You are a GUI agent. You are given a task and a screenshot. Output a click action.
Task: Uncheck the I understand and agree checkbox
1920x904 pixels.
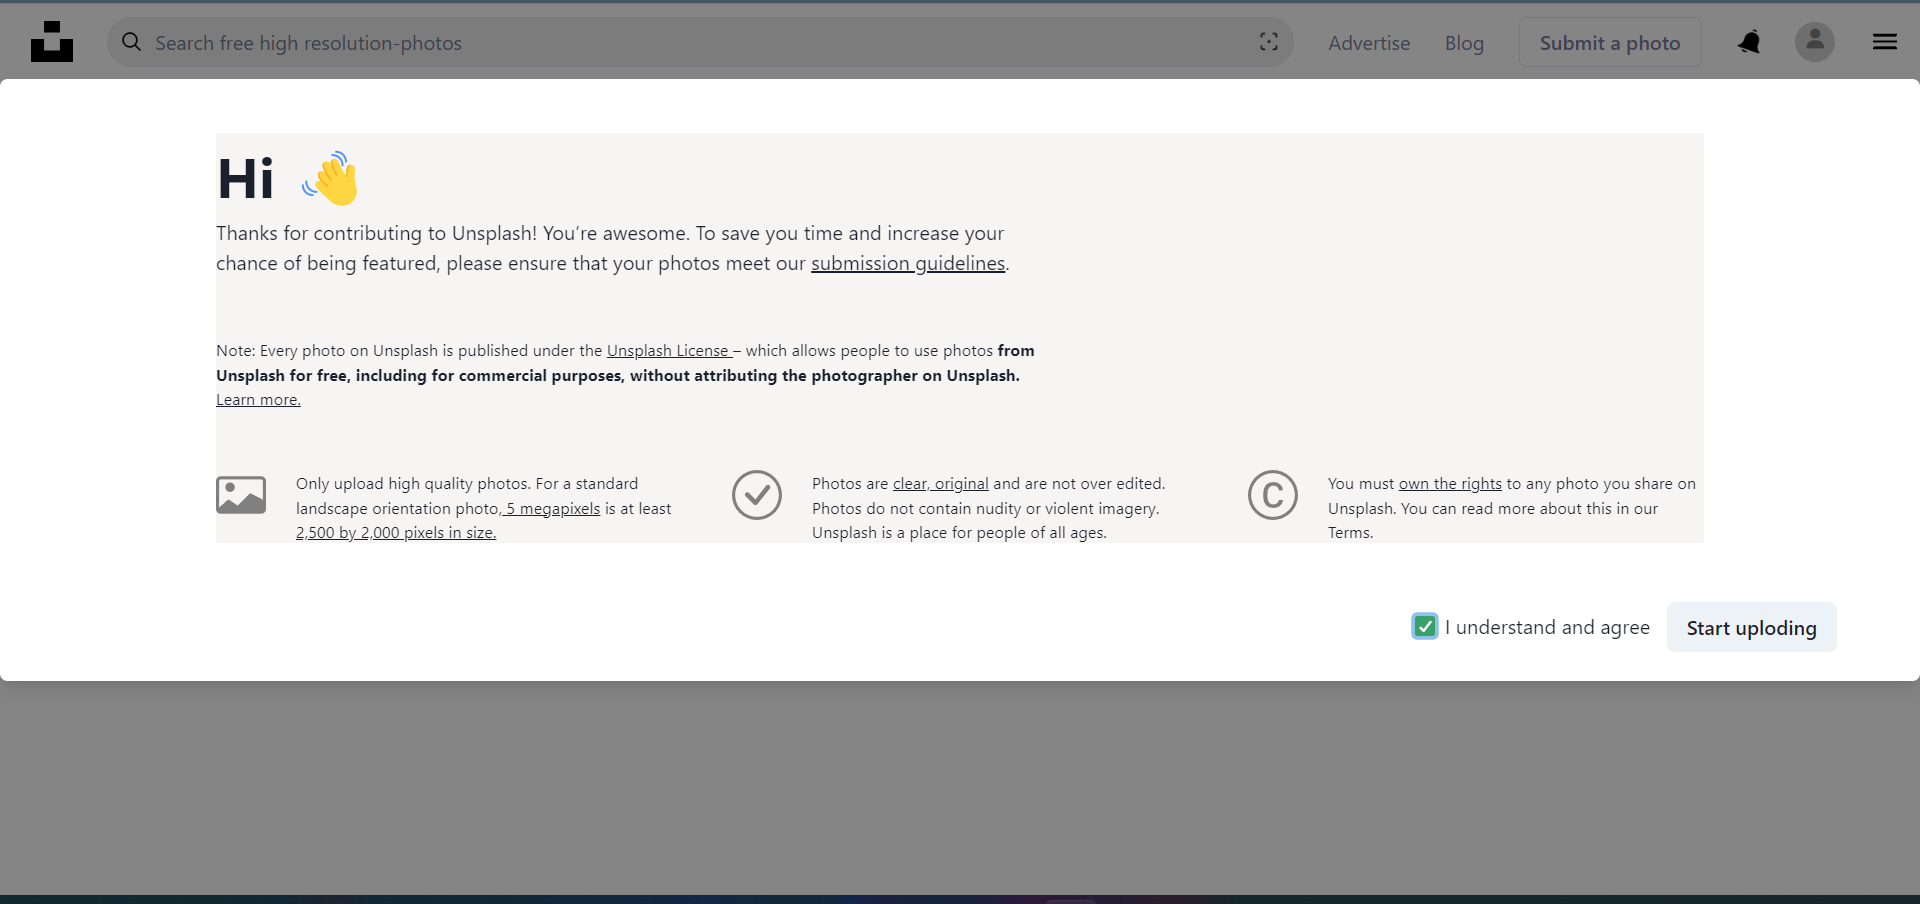1425,626
